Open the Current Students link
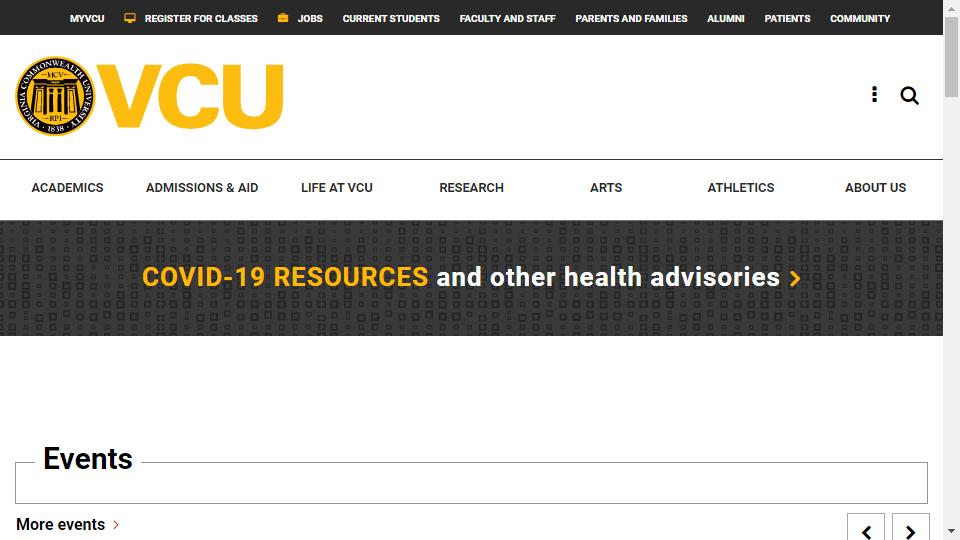This screenshot has width=960, height=540. pos(391,18)
